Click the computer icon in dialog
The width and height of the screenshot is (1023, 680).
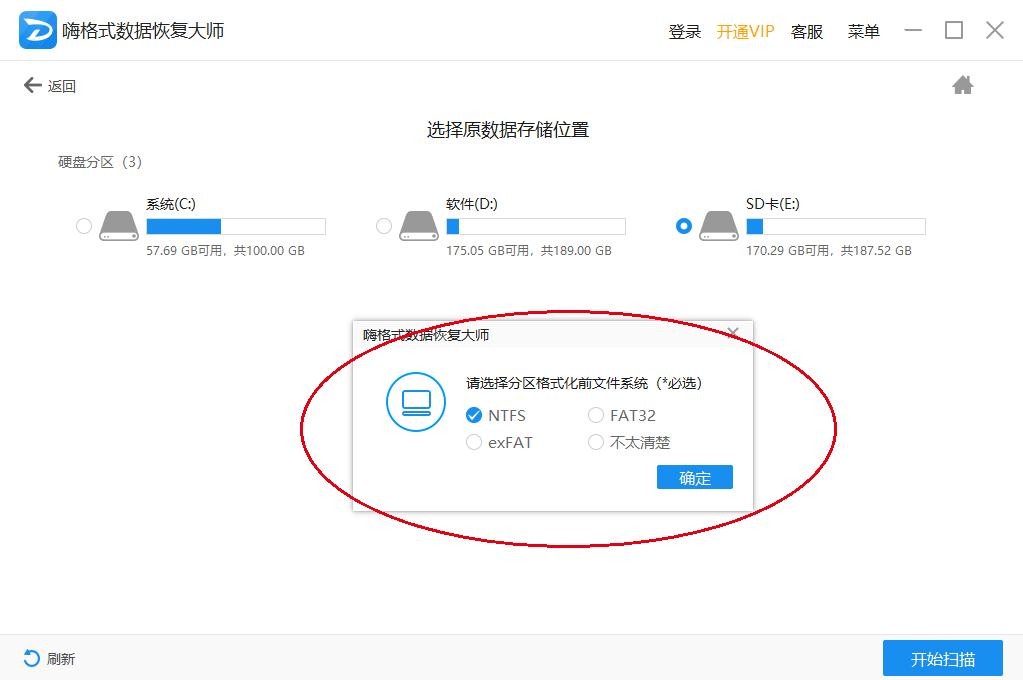416,402
